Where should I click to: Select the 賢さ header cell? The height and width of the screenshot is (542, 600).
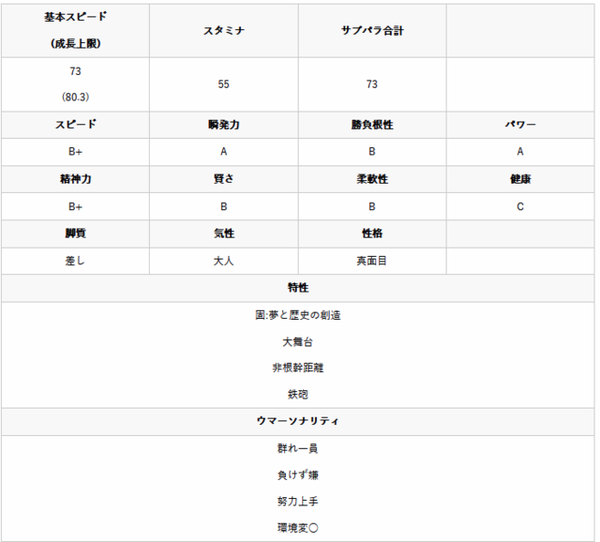(x=224, y=179)
